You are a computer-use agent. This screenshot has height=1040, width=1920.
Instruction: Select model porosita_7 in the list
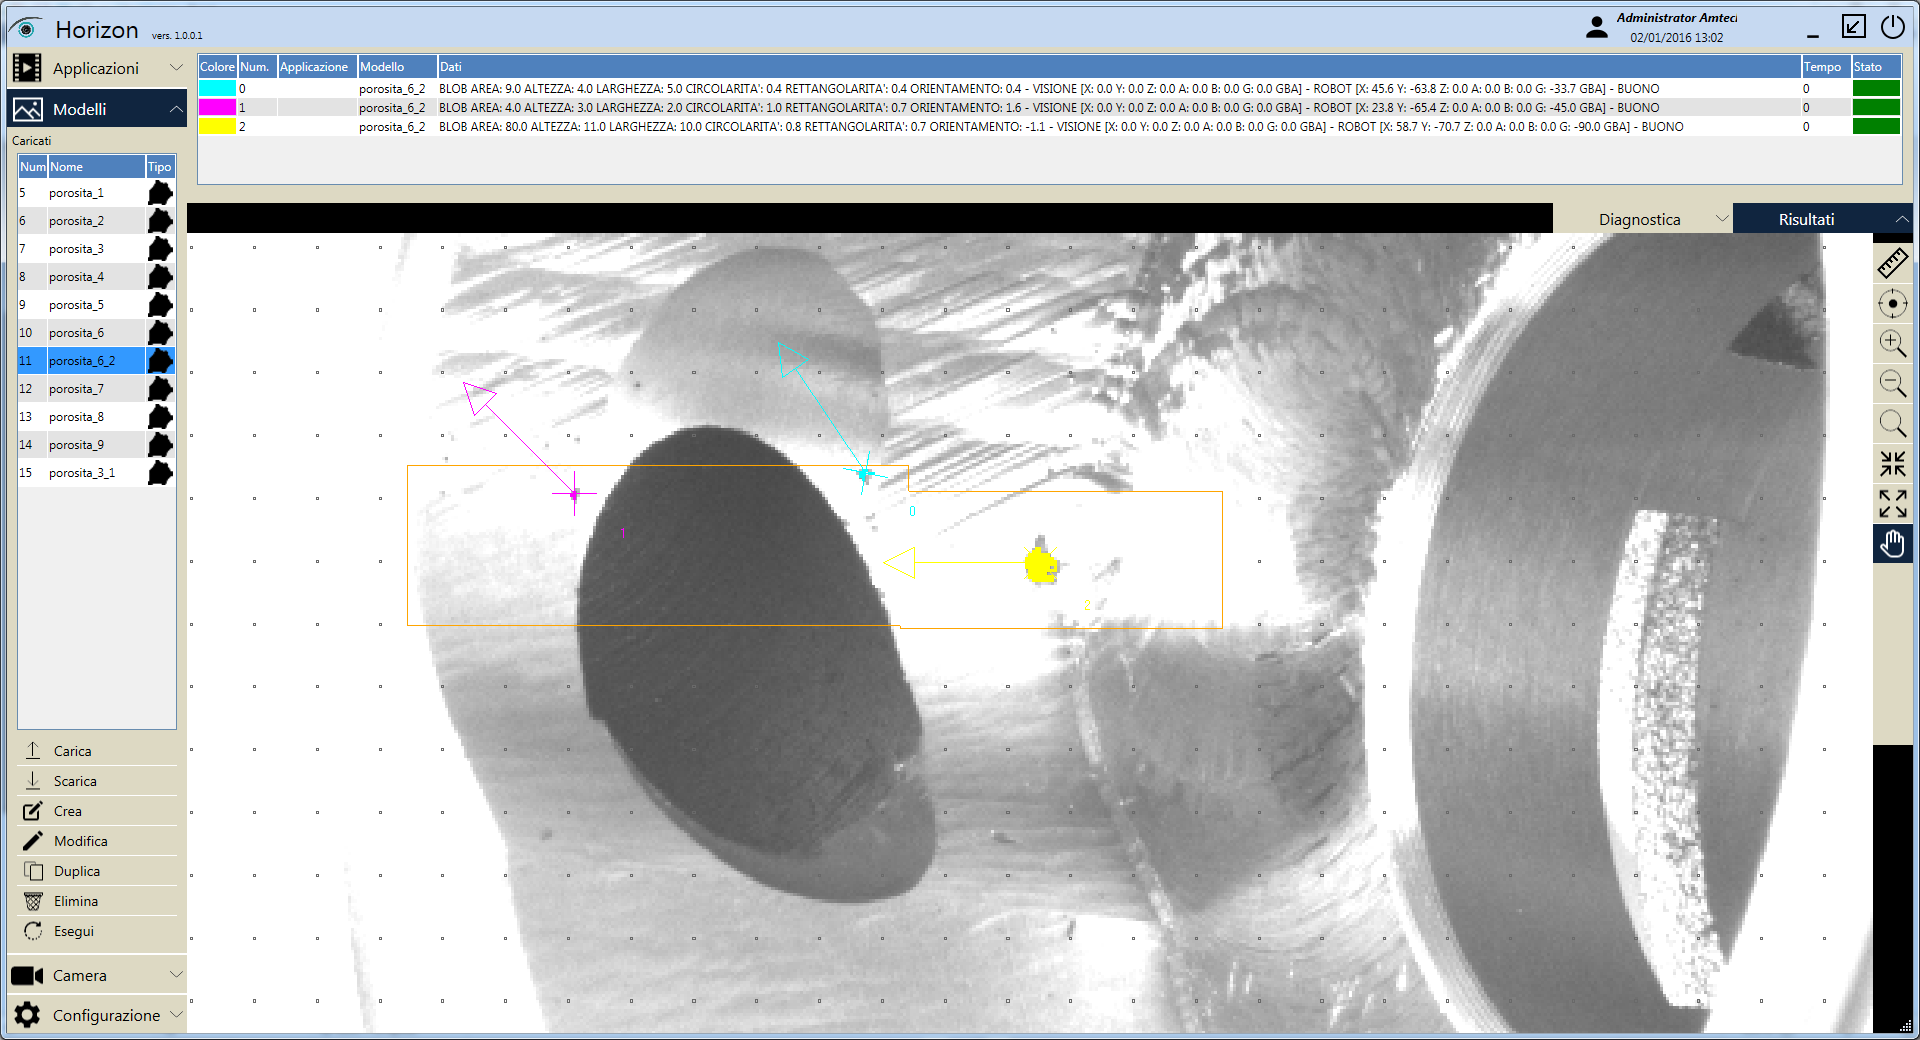pyautogui.click(x=96, y=389)
